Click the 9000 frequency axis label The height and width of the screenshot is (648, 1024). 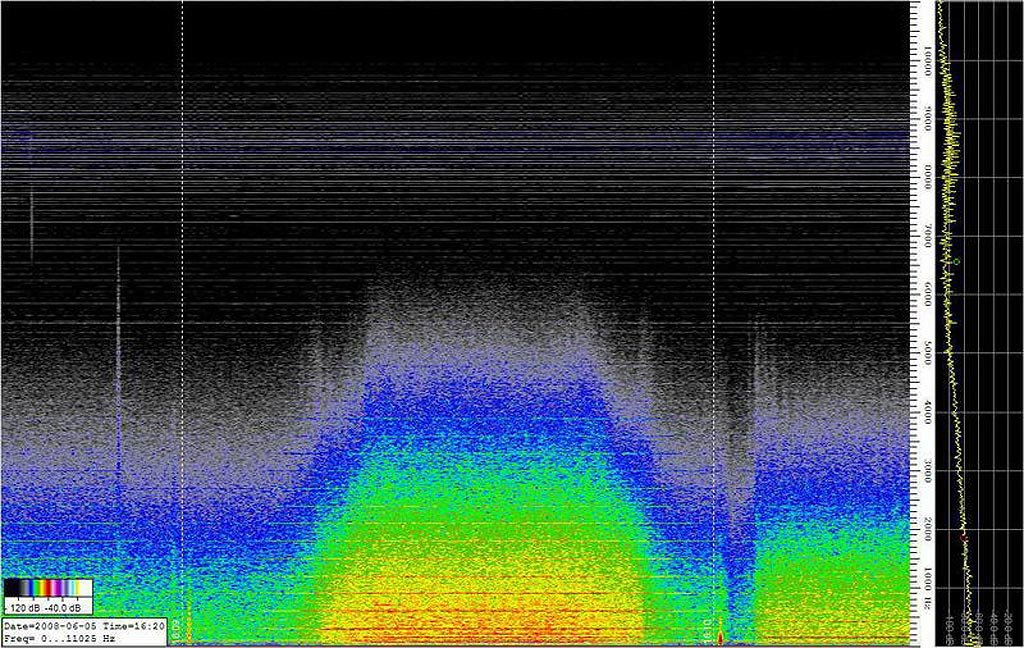926,120
